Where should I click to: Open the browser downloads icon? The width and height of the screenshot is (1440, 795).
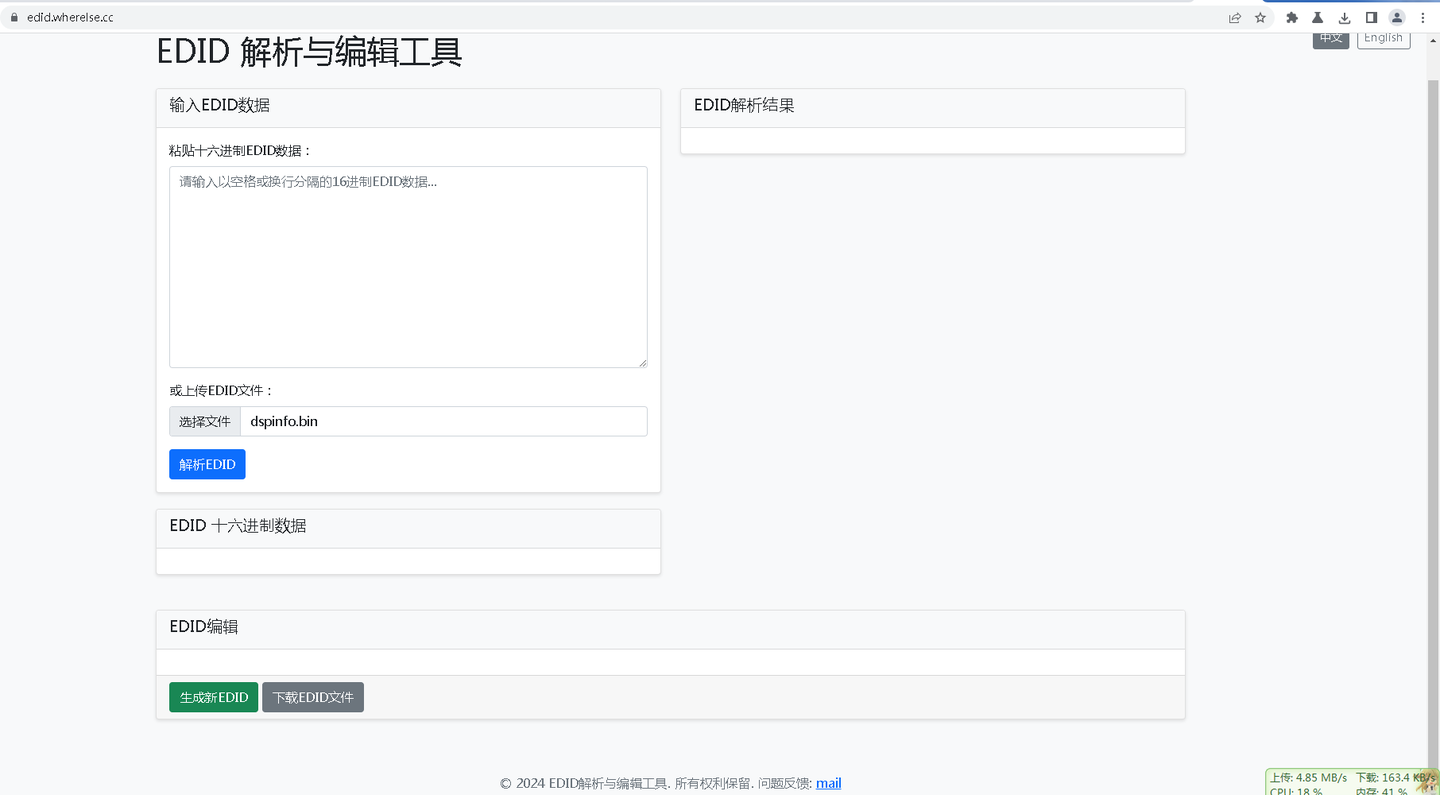click(1345, 18)
